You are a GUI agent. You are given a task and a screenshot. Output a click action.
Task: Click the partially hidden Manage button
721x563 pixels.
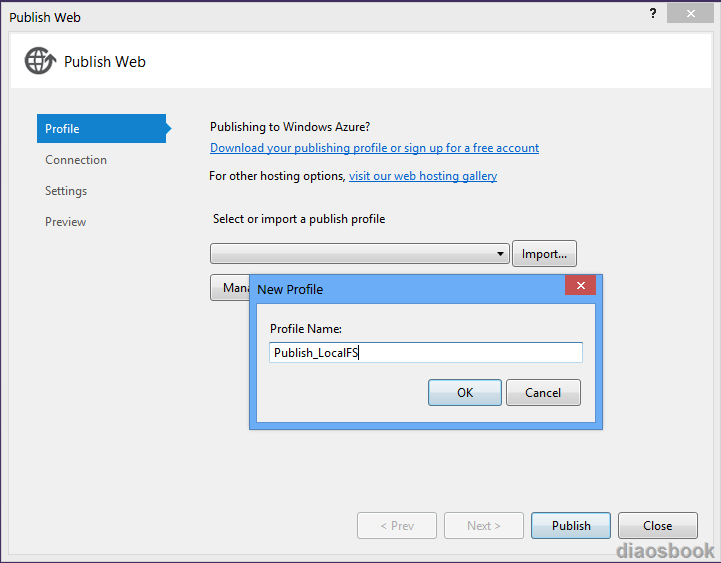[x=230, y=288]
